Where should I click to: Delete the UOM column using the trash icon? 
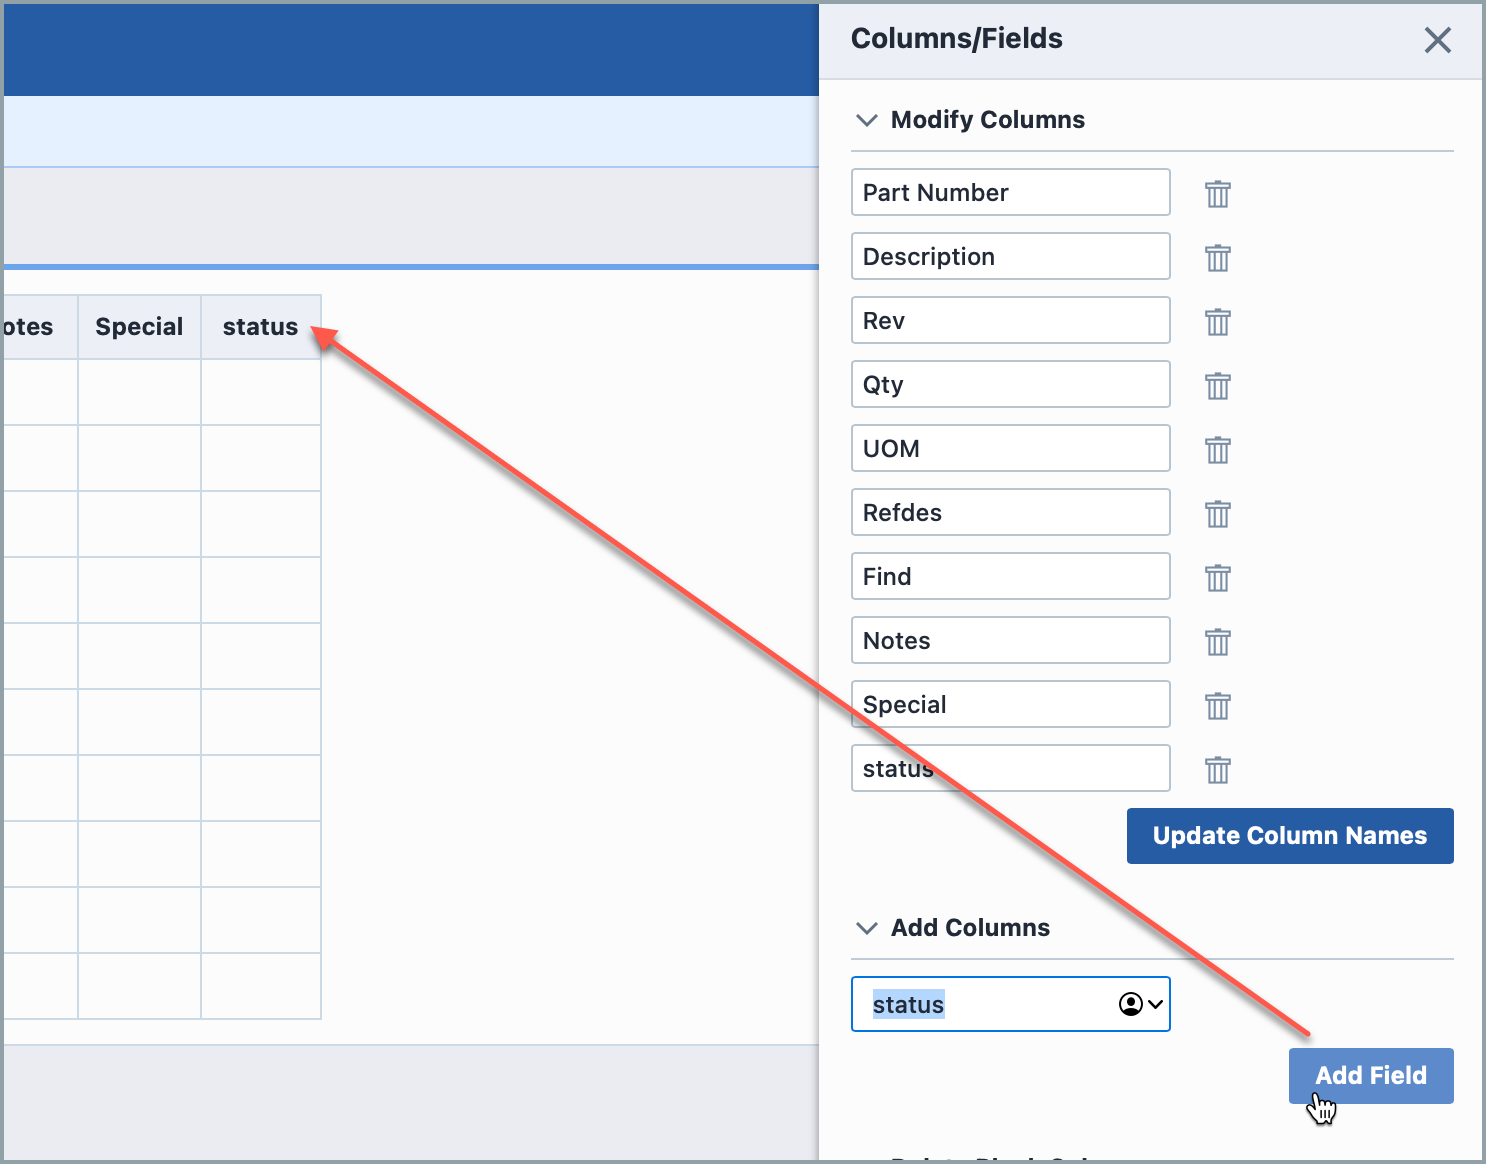click(1217, 450)
